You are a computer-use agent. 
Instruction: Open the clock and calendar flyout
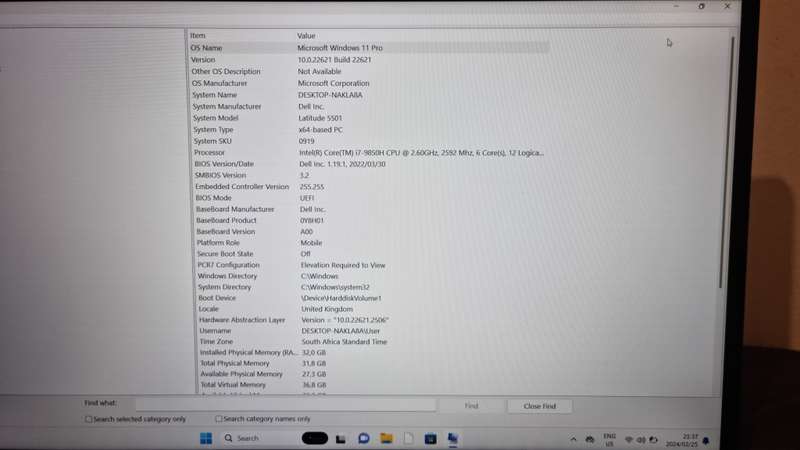pos(682,440)
